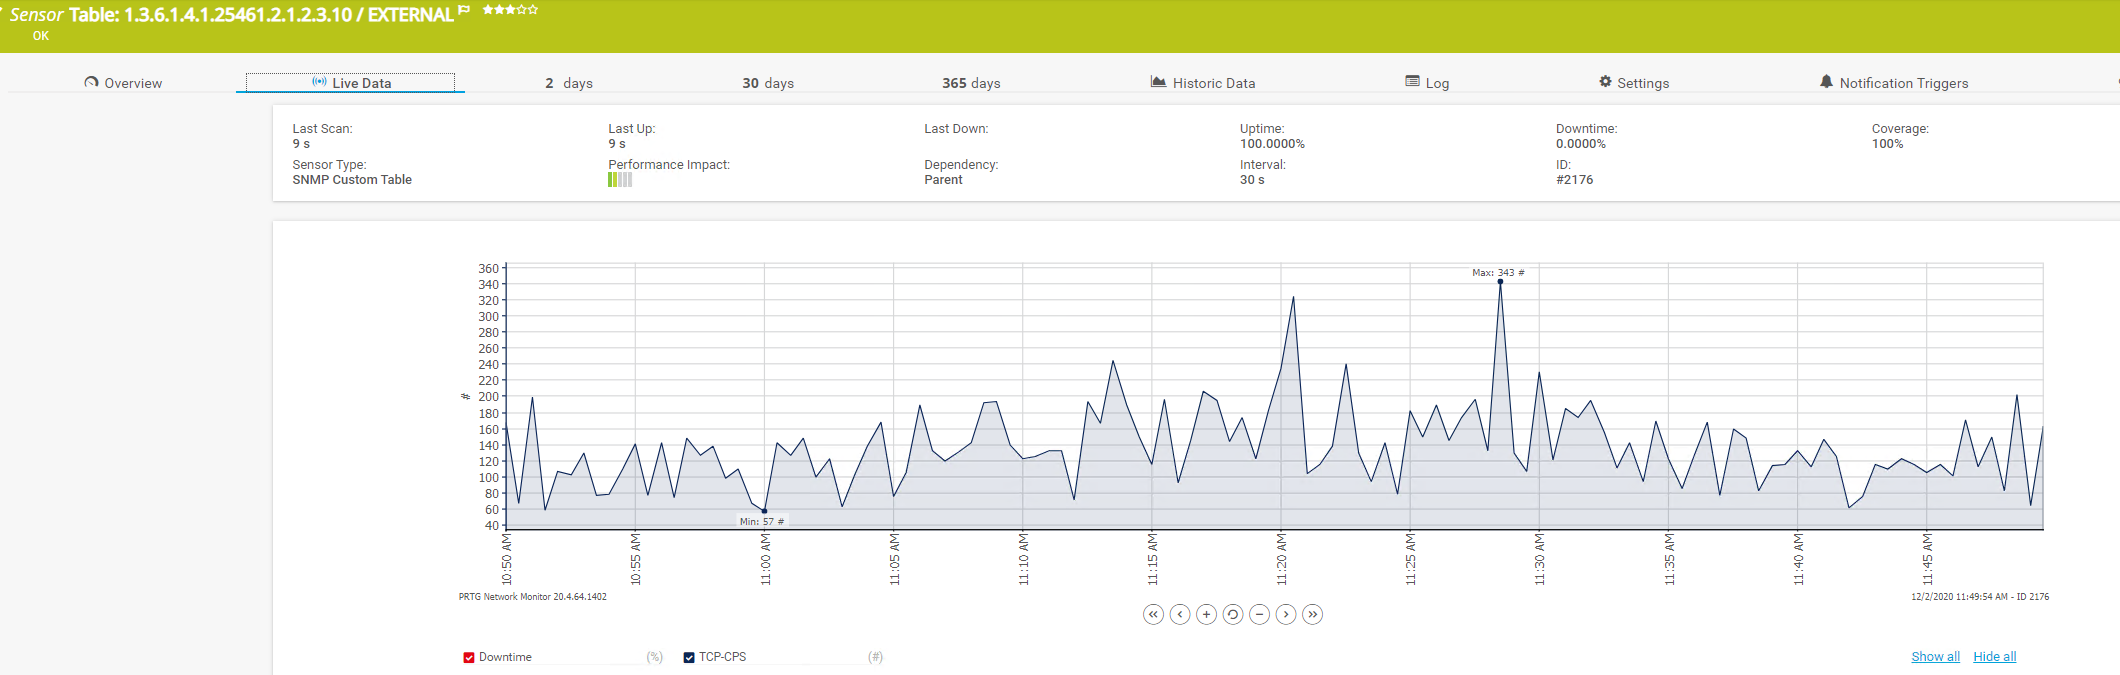Open the Overview tab
This screenshot has width=2120, height=675.
point(123,83)
